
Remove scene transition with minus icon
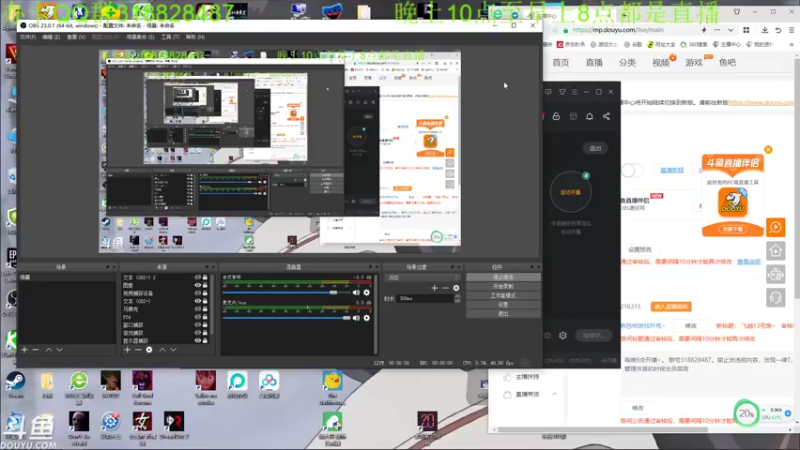445,288
